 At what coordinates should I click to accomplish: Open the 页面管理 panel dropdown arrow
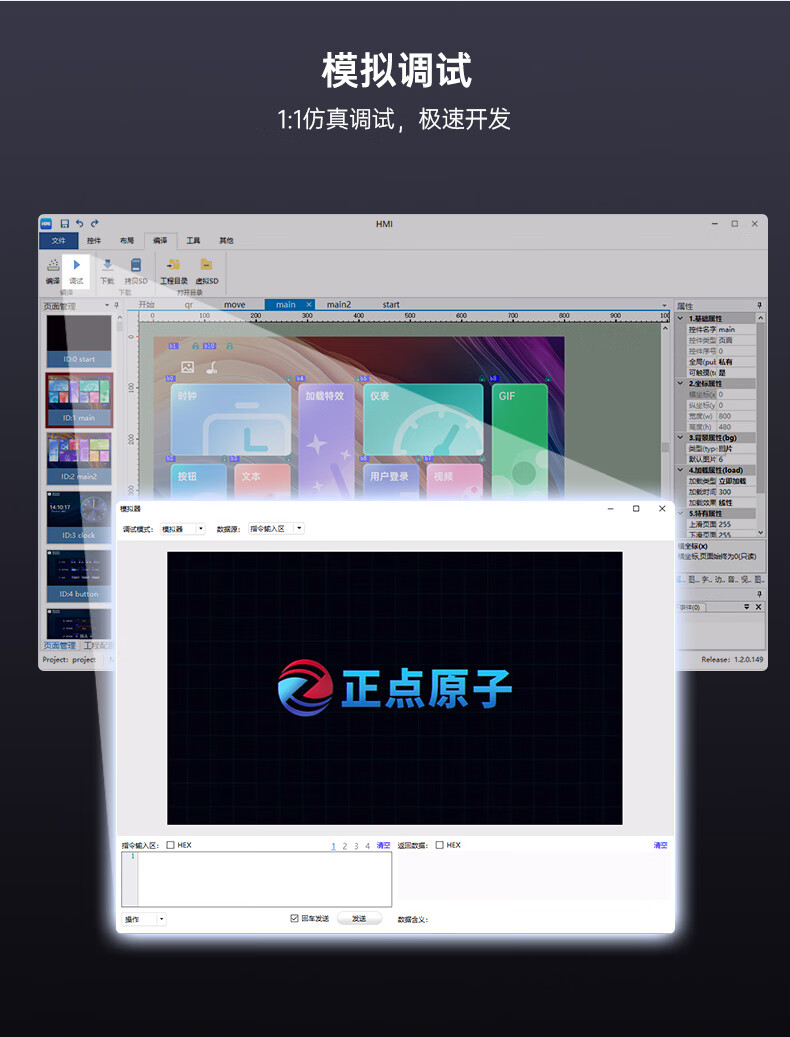(107, 305)
